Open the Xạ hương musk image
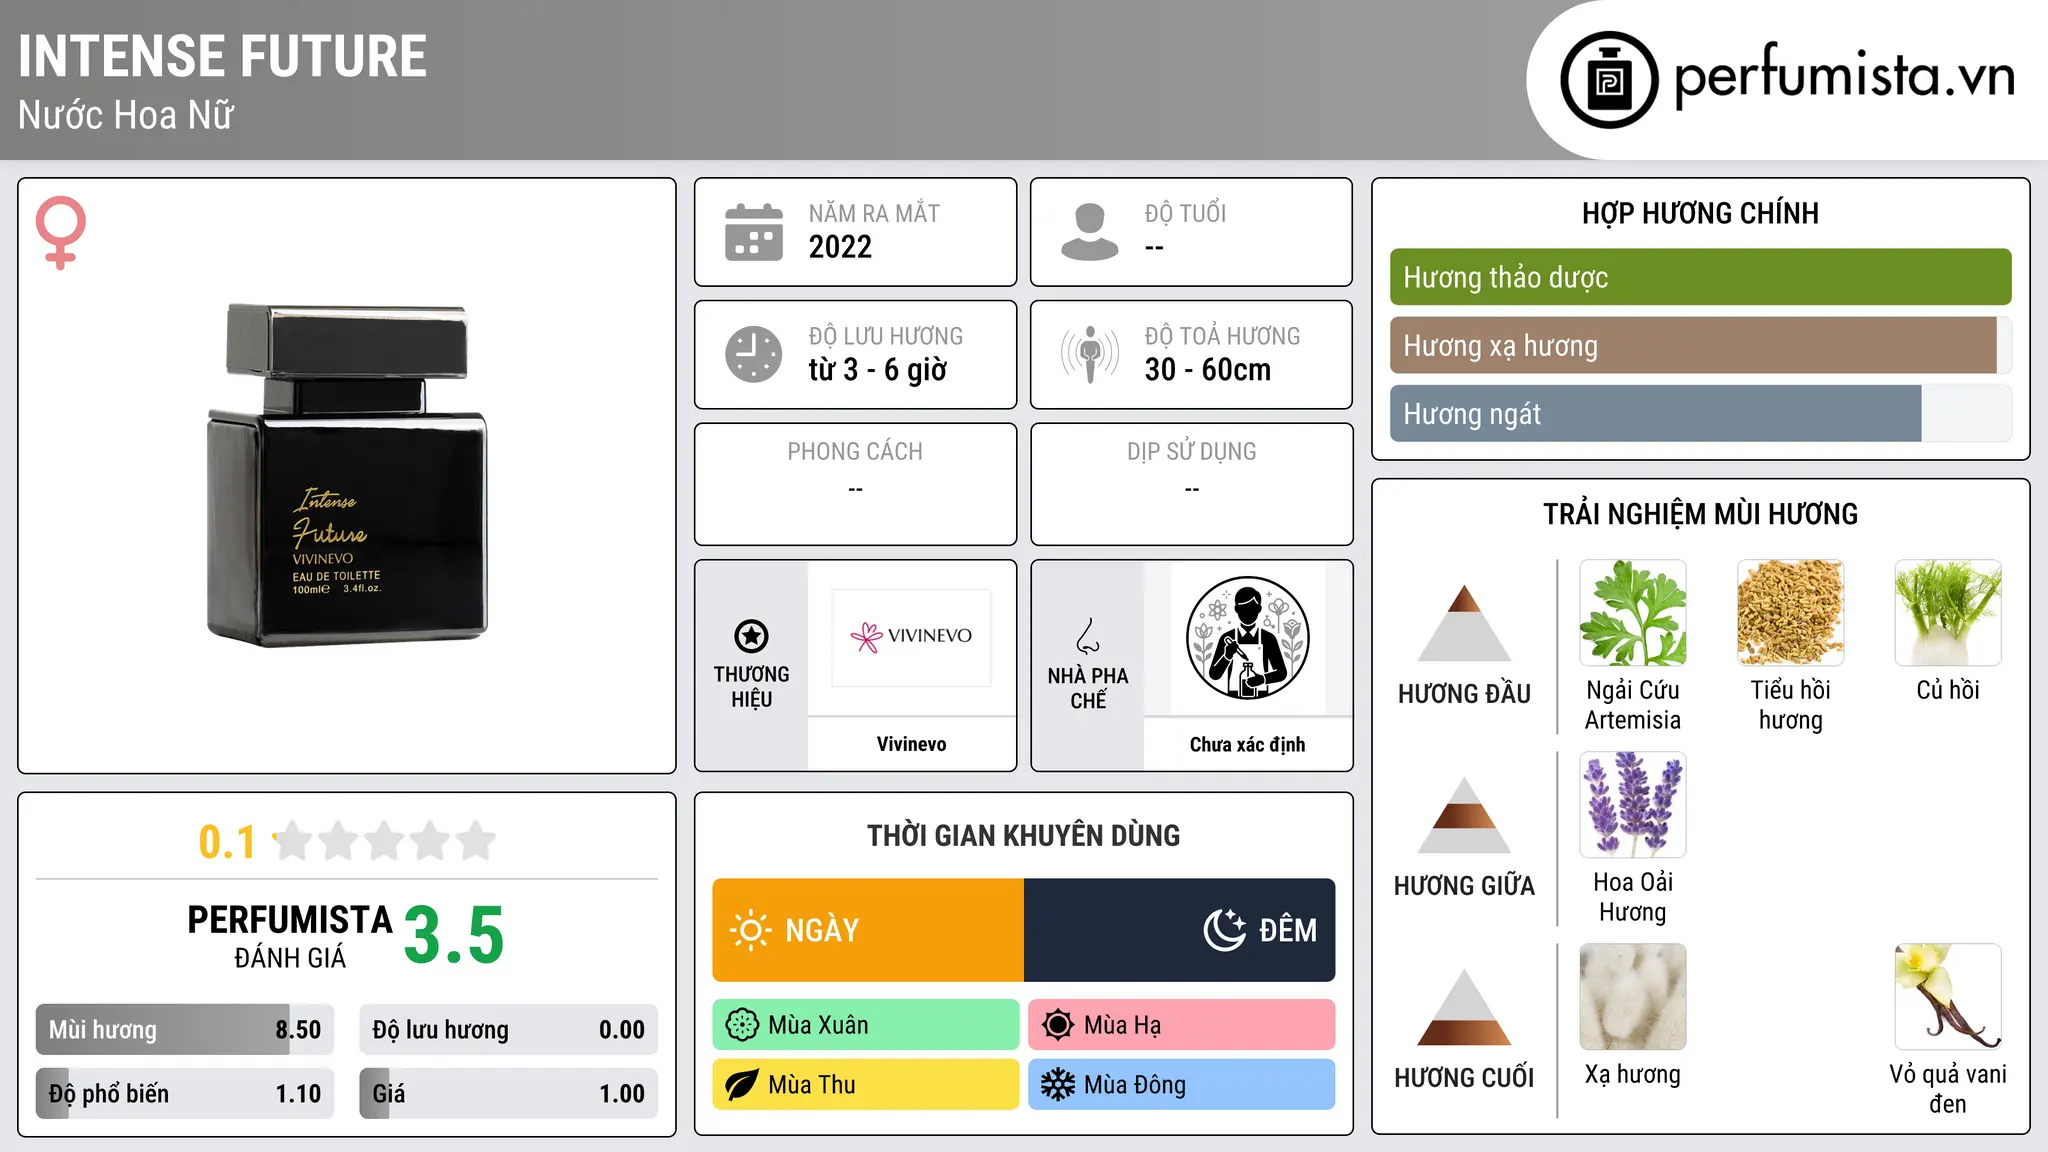This screenshot has width=2048, height=1152. pos(1633,997)
